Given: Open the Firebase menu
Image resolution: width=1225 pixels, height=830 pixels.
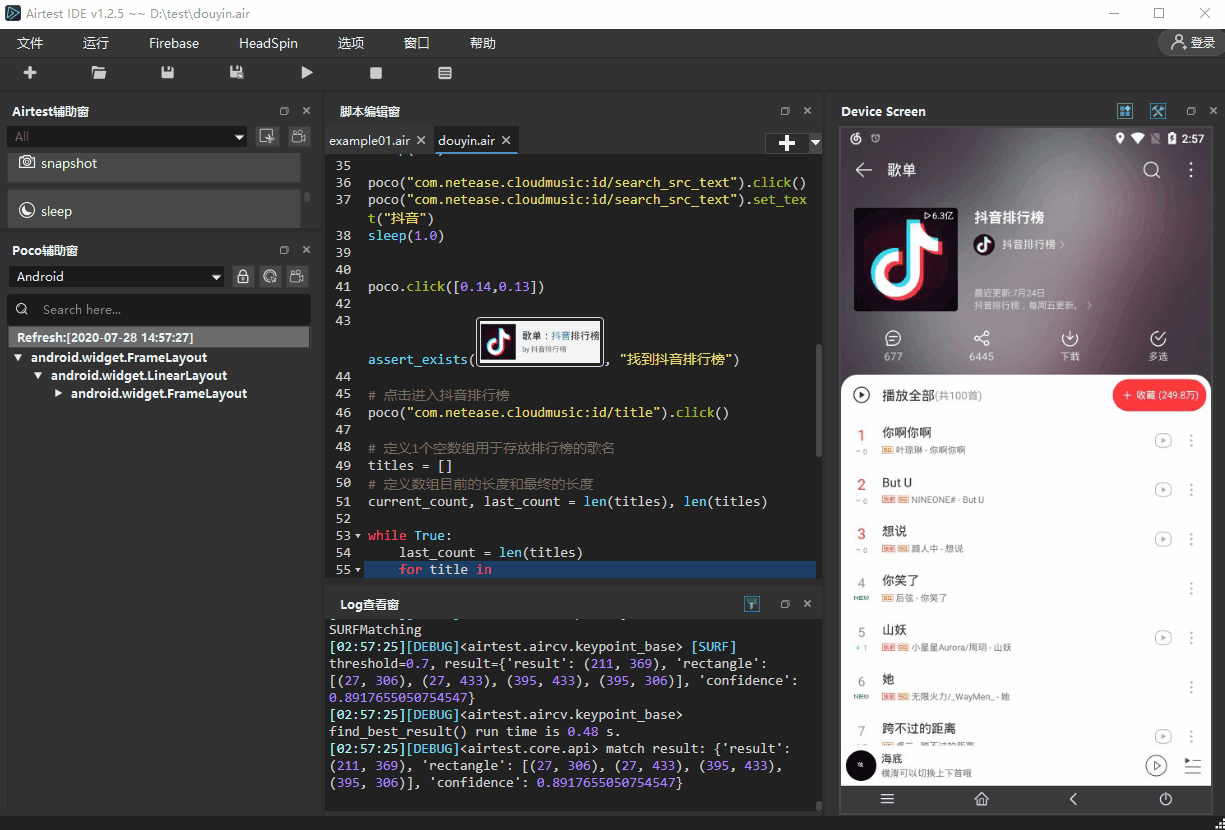Looking at the screenshot, I should coord(174,43).
